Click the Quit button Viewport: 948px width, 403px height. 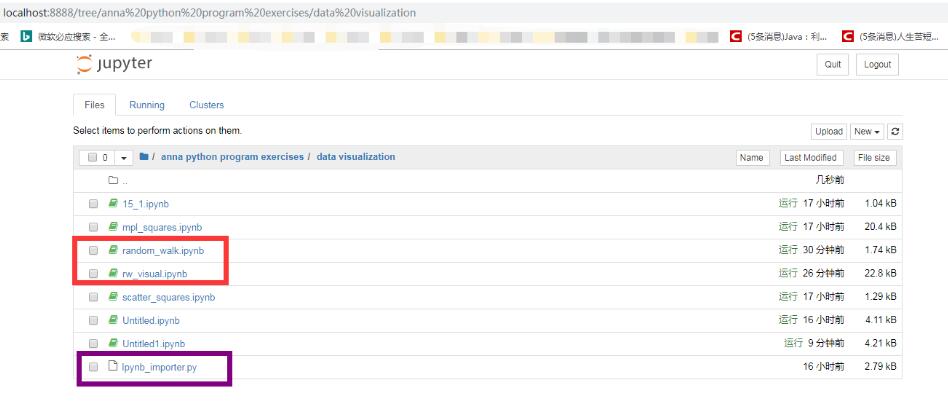pos(833,65)
